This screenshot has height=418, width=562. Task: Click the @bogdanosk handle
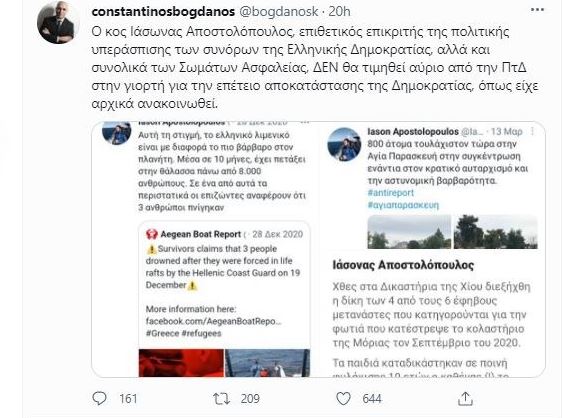point(278,11)
